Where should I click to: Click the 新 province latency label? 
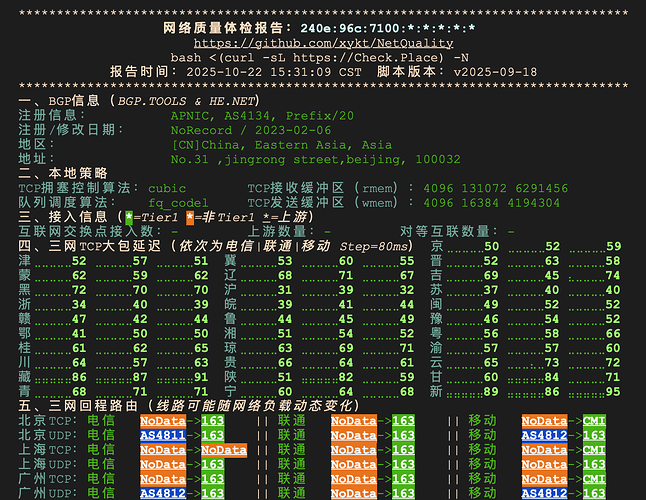[x=436, y=391]
